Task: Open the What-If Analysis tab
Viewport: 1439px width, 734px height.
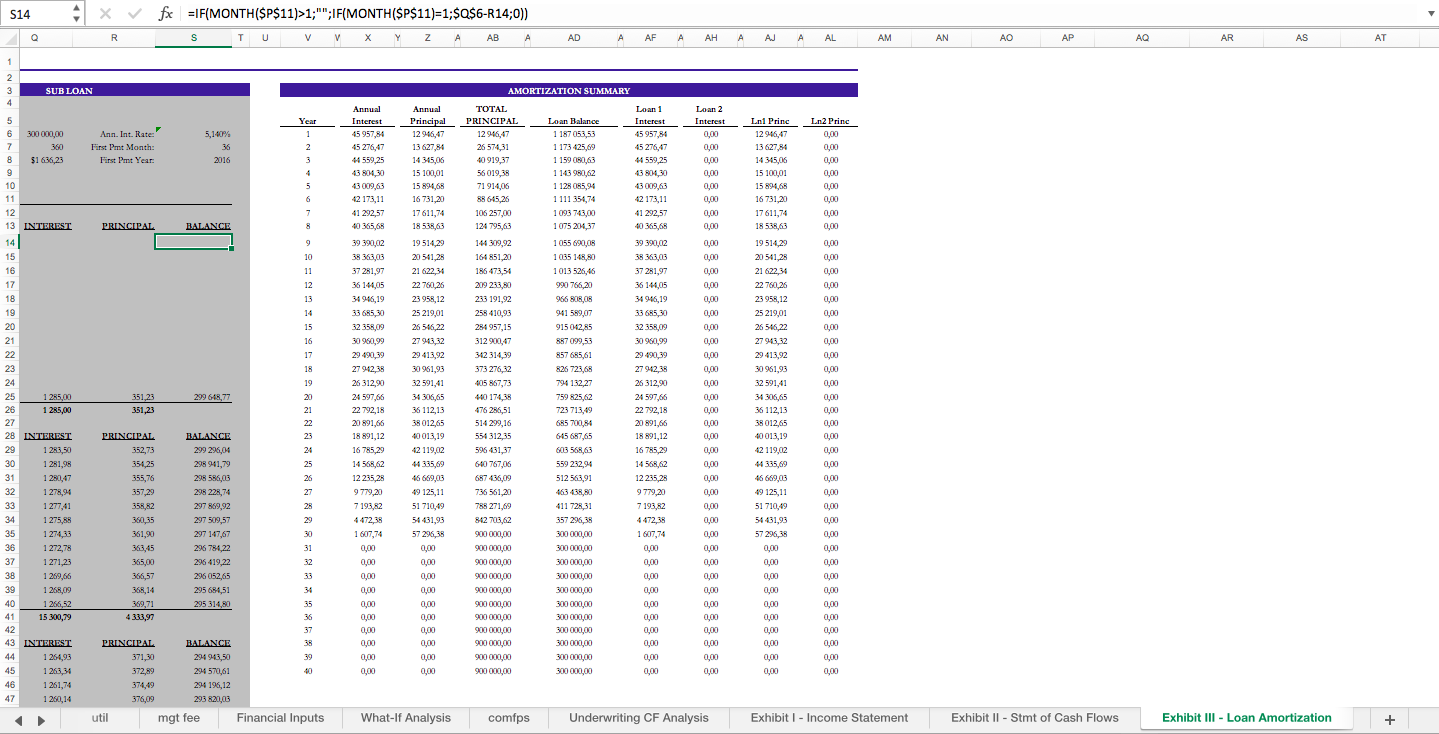Action: click(405, 718)
